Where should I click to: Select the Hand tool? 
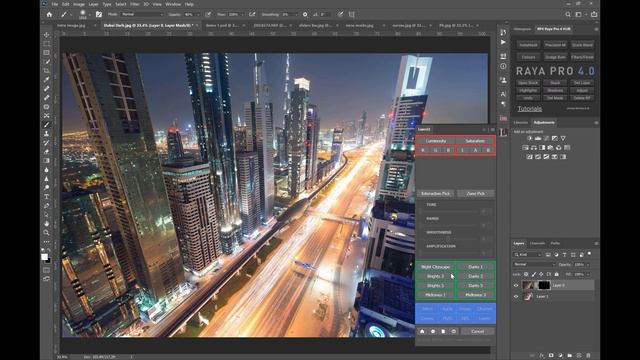47,223
